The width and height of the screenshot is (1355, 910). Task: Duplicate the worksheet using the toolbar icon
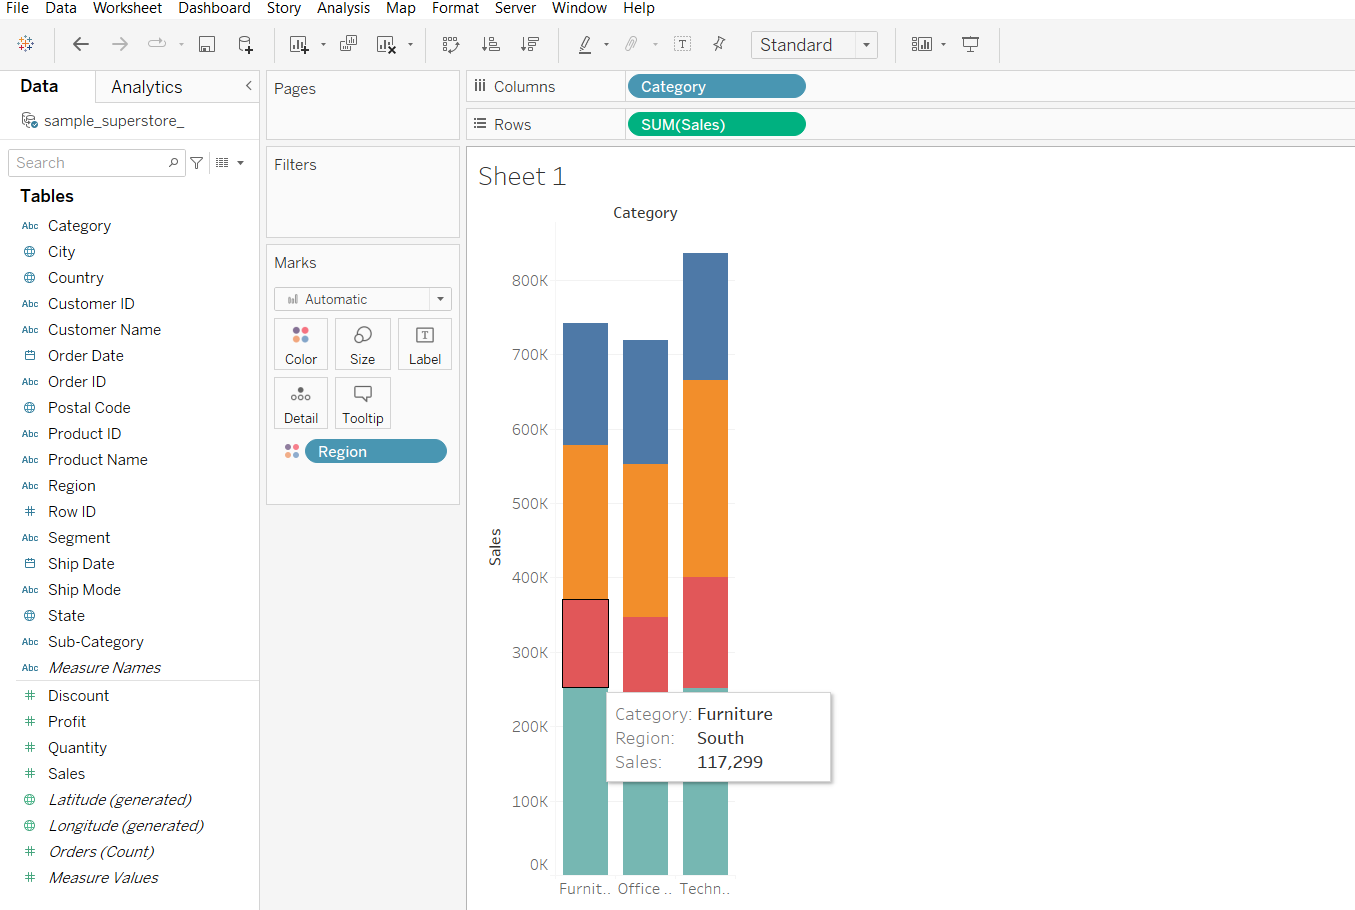pos(348,44)
